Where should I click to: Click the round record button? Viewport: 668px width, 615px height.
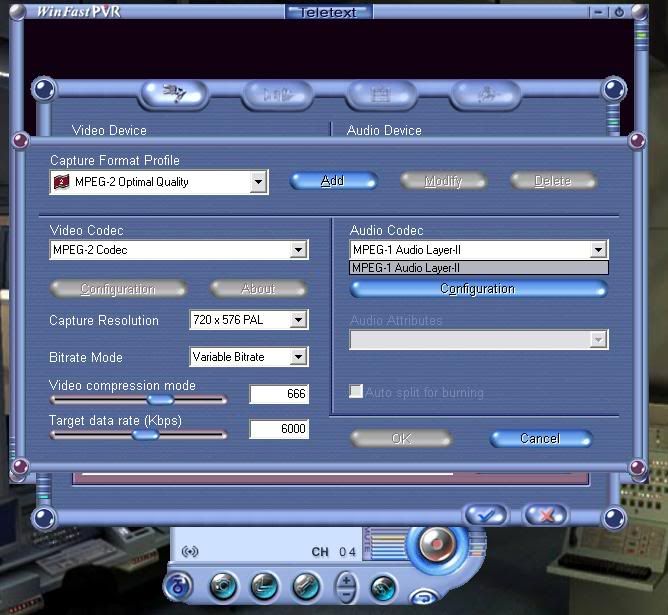coord(436,545)
